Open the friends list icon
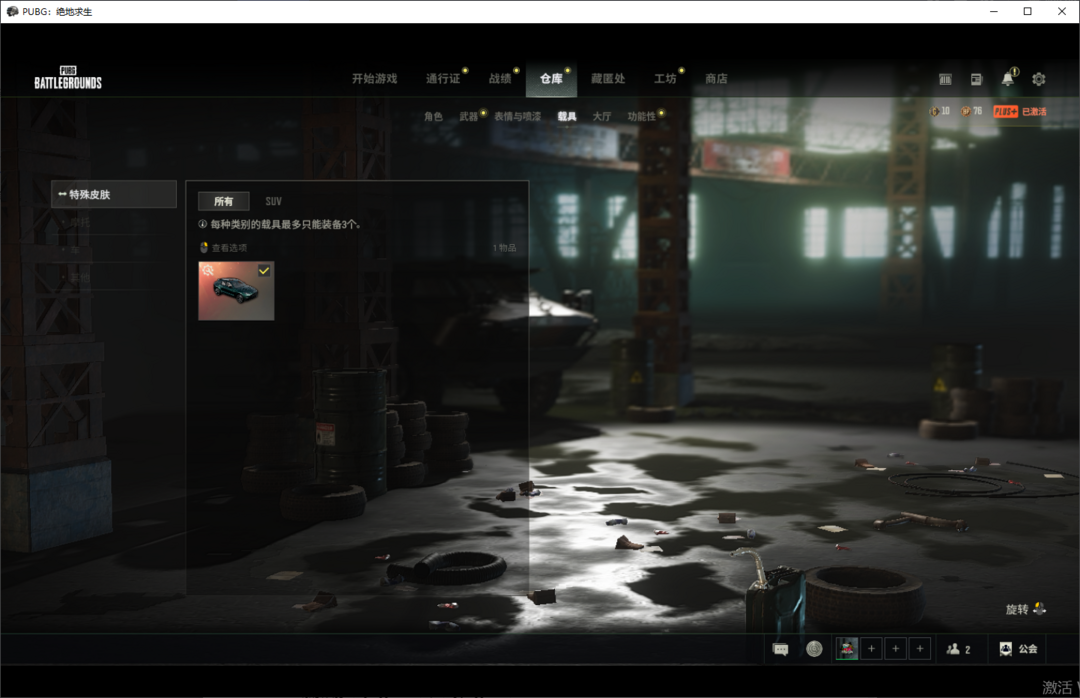Image resolution: width=1080 pixels, height=698 pixels. [958, 649]
